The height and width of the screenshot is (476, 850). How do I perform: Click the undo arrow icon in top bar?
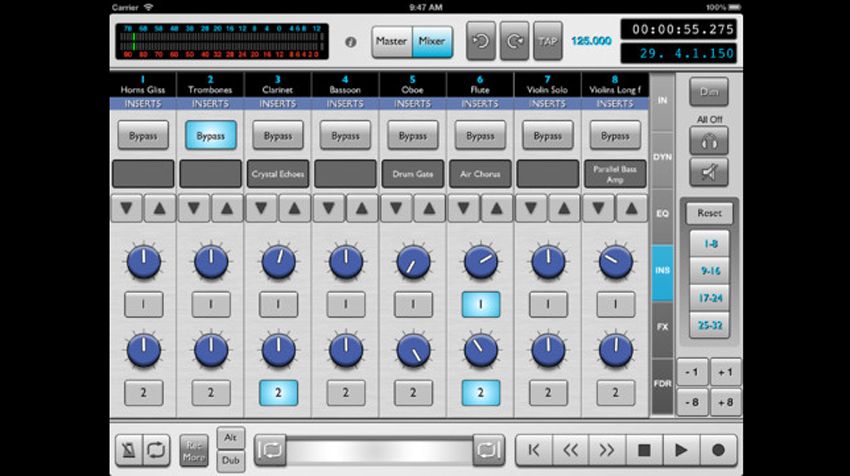(480, 41)
